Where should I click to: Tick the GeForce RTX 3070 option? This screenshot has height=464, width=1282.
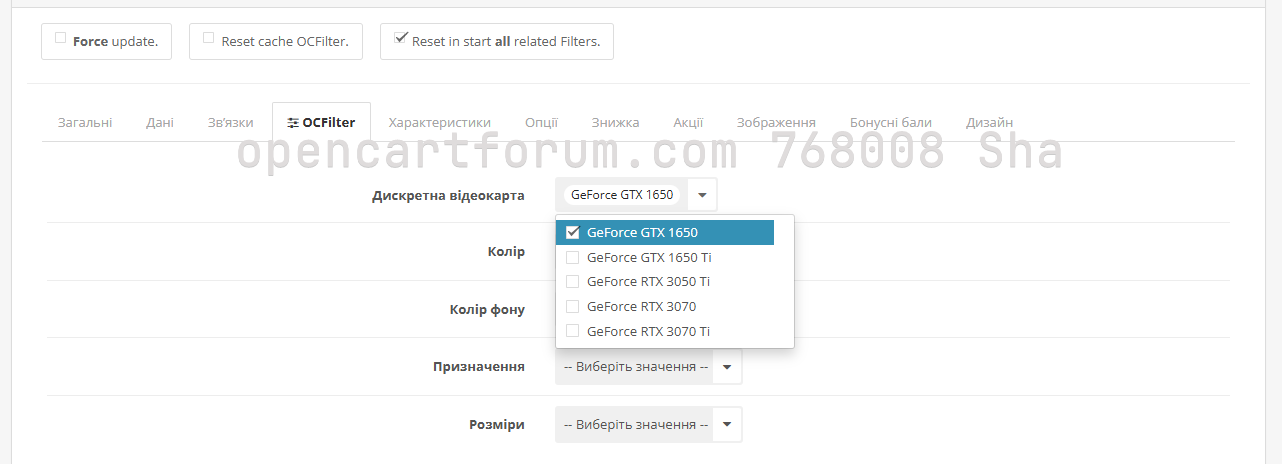573,306
